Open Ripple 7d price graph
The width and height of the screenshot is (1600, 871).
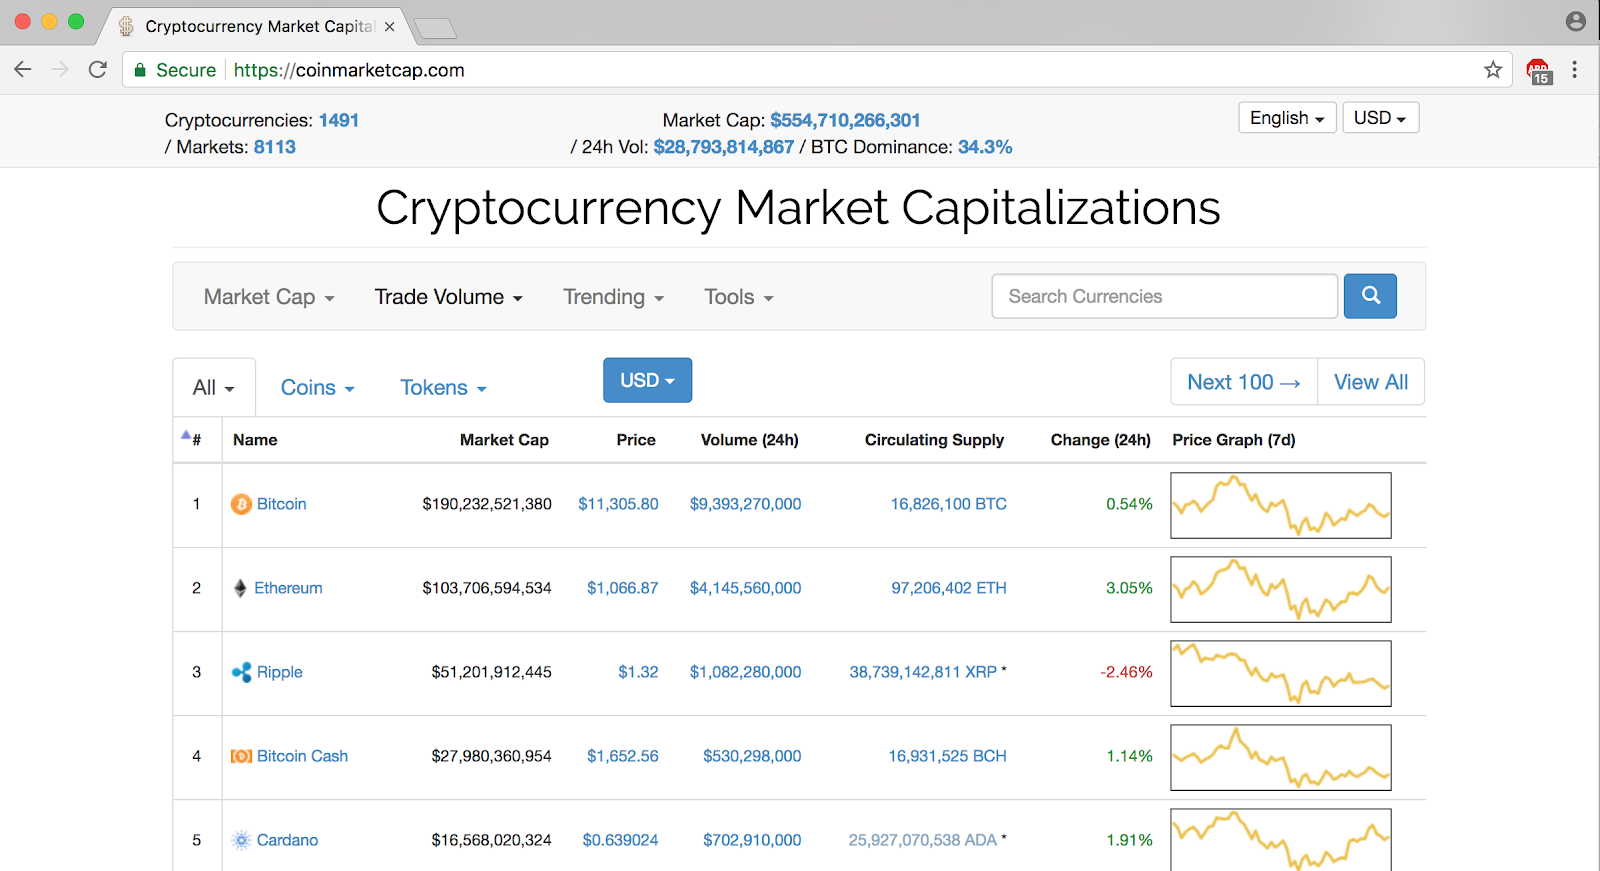[1281, 673]
